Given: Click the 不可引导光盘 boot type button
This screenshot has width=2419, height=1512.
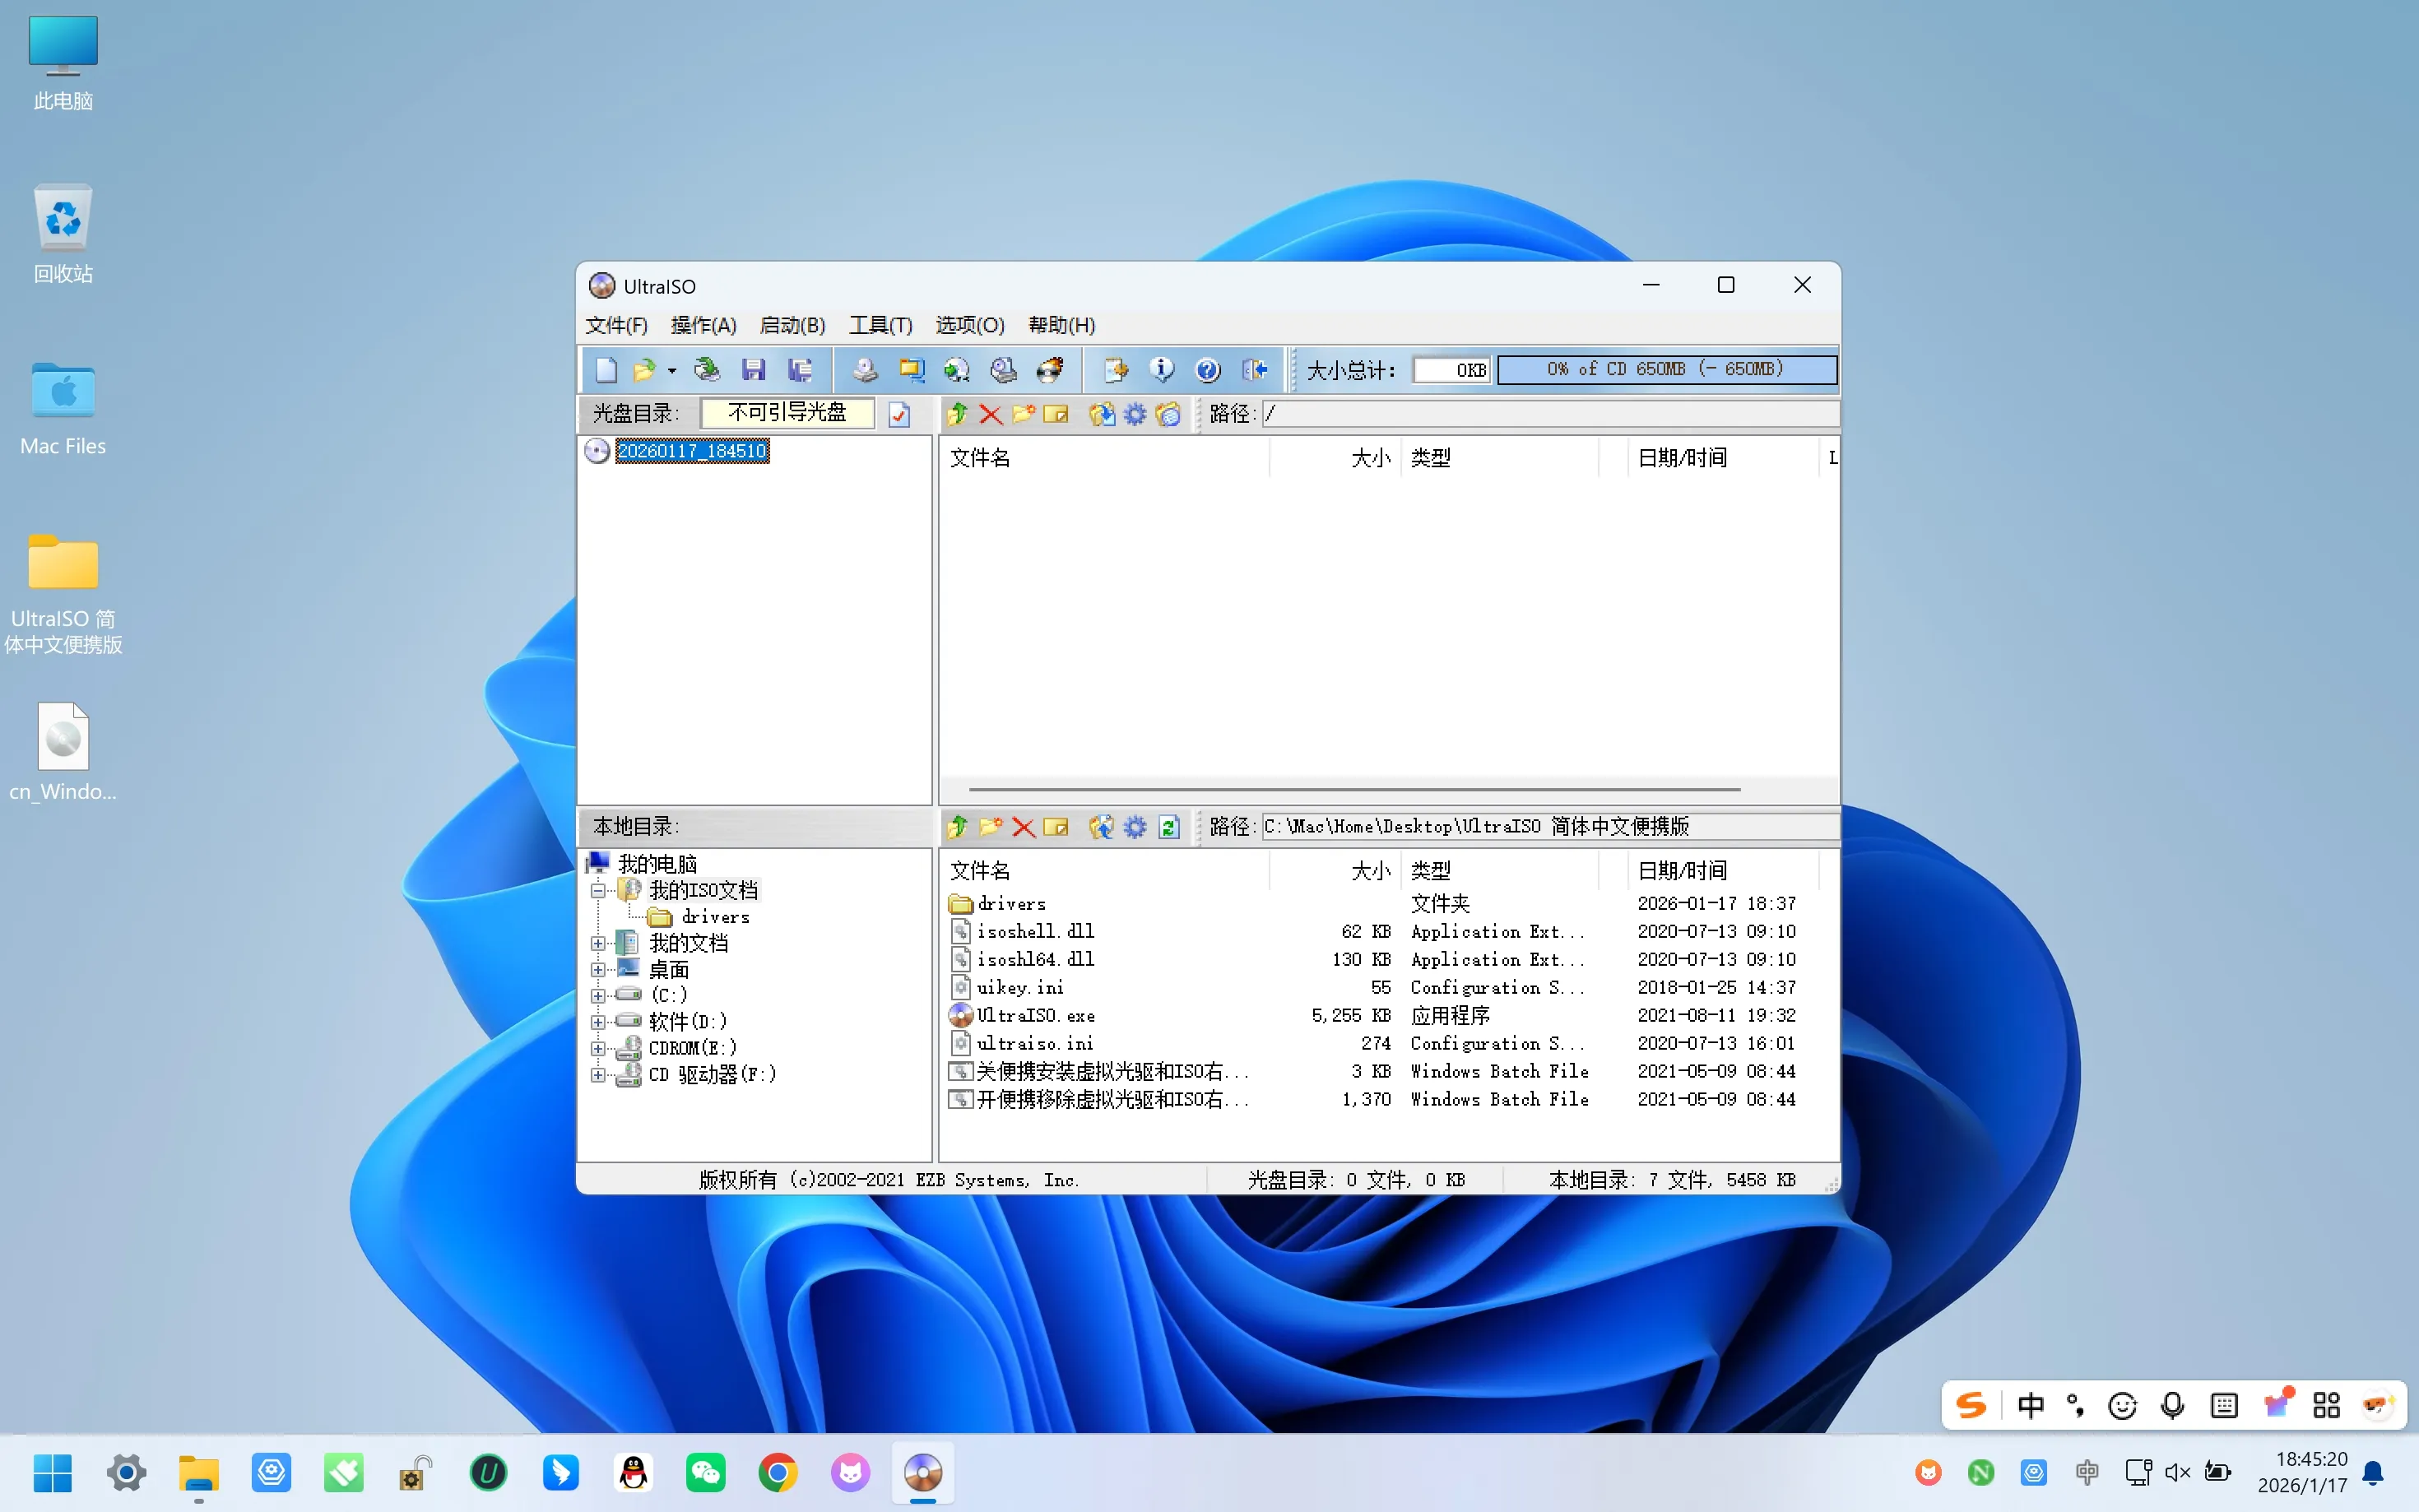Looking at the screenshot, I should click(x=787, y=413).
